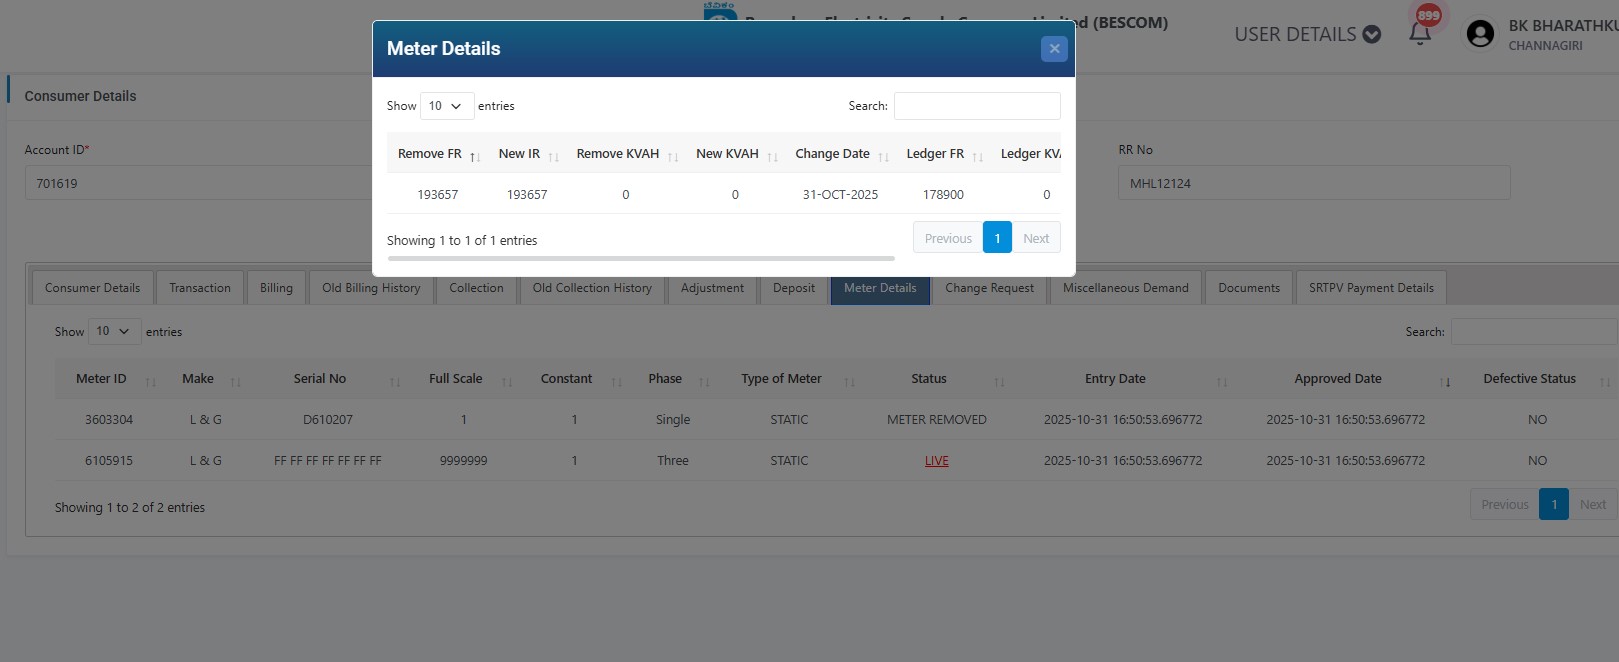Select the Meter Details tab
The height and width of the screenshot is (662, 1619).
click(x=880, y=288)
